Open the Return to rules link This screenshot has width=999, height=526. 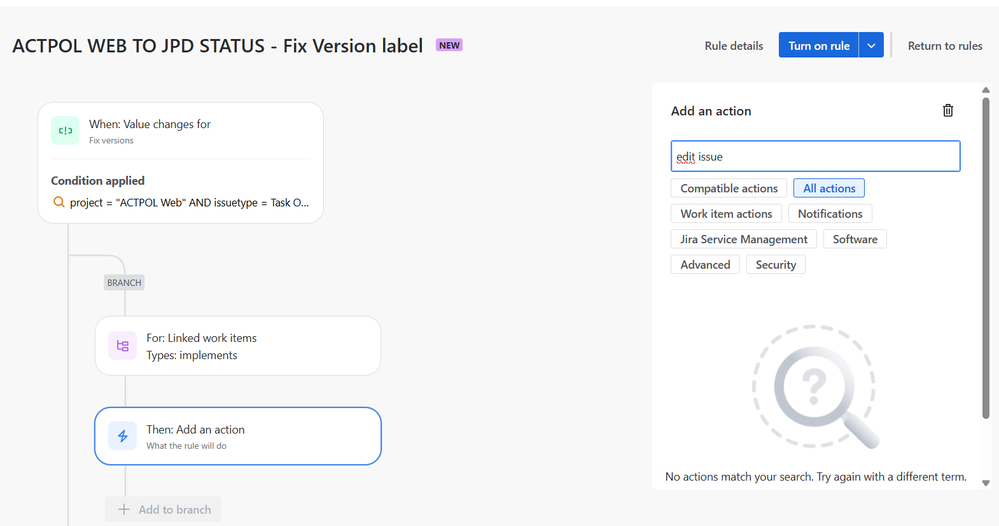[945, 46]
